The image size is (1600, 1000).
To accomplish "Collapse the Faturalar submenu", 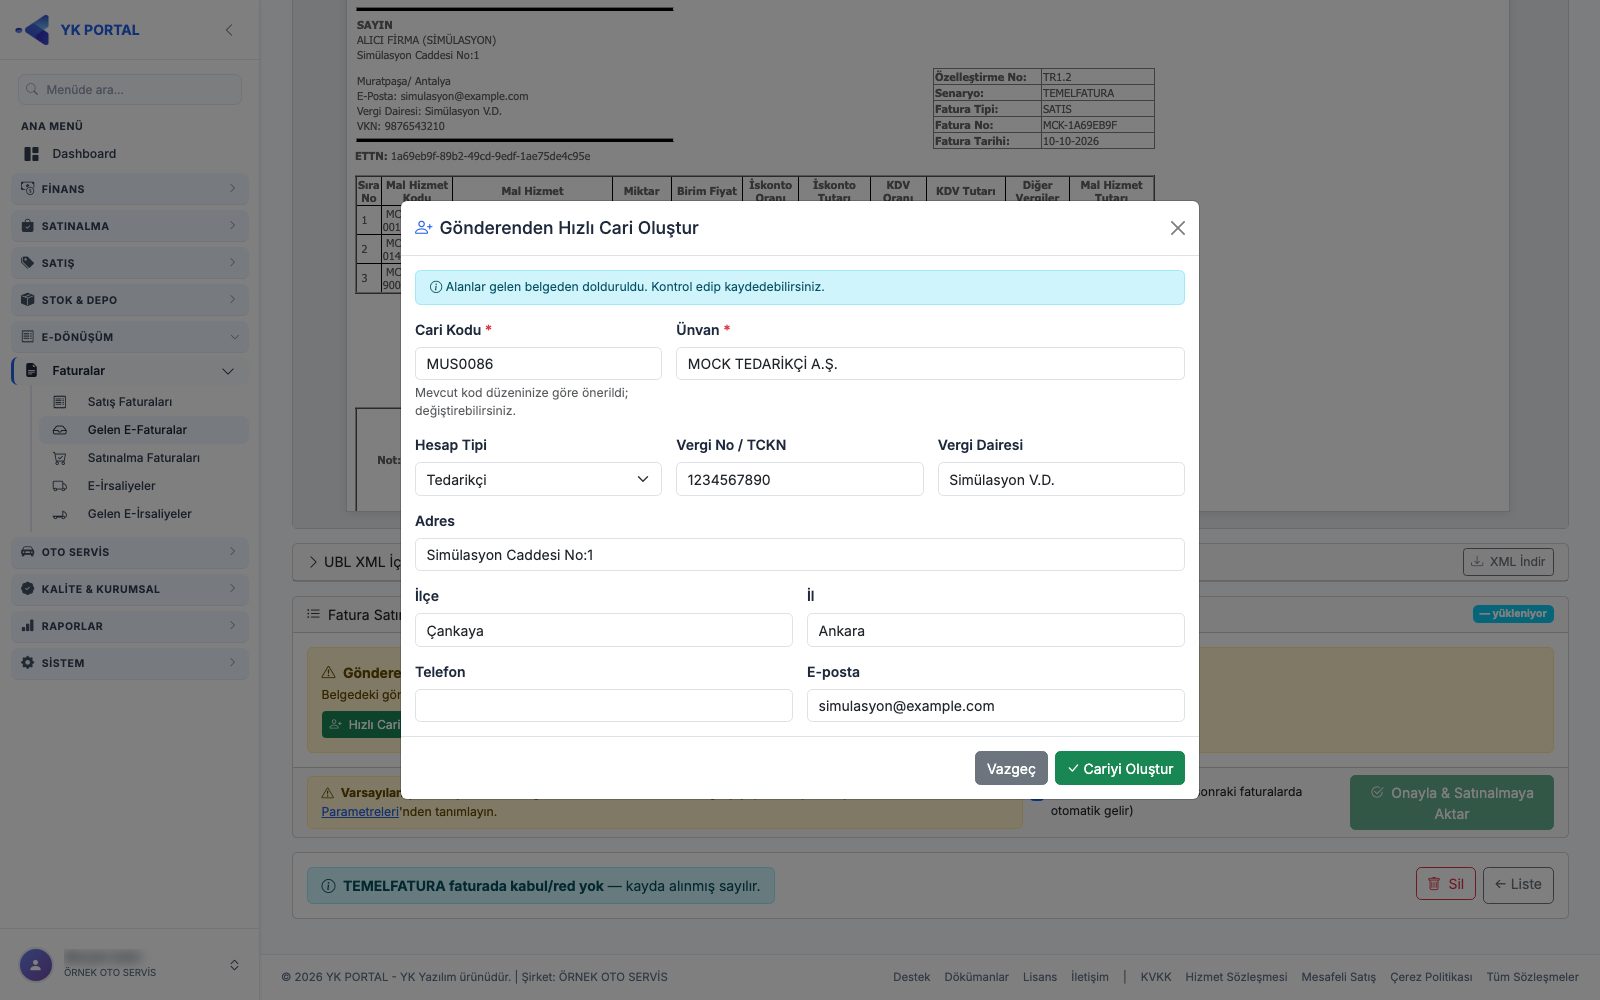I will click(130, 371).
